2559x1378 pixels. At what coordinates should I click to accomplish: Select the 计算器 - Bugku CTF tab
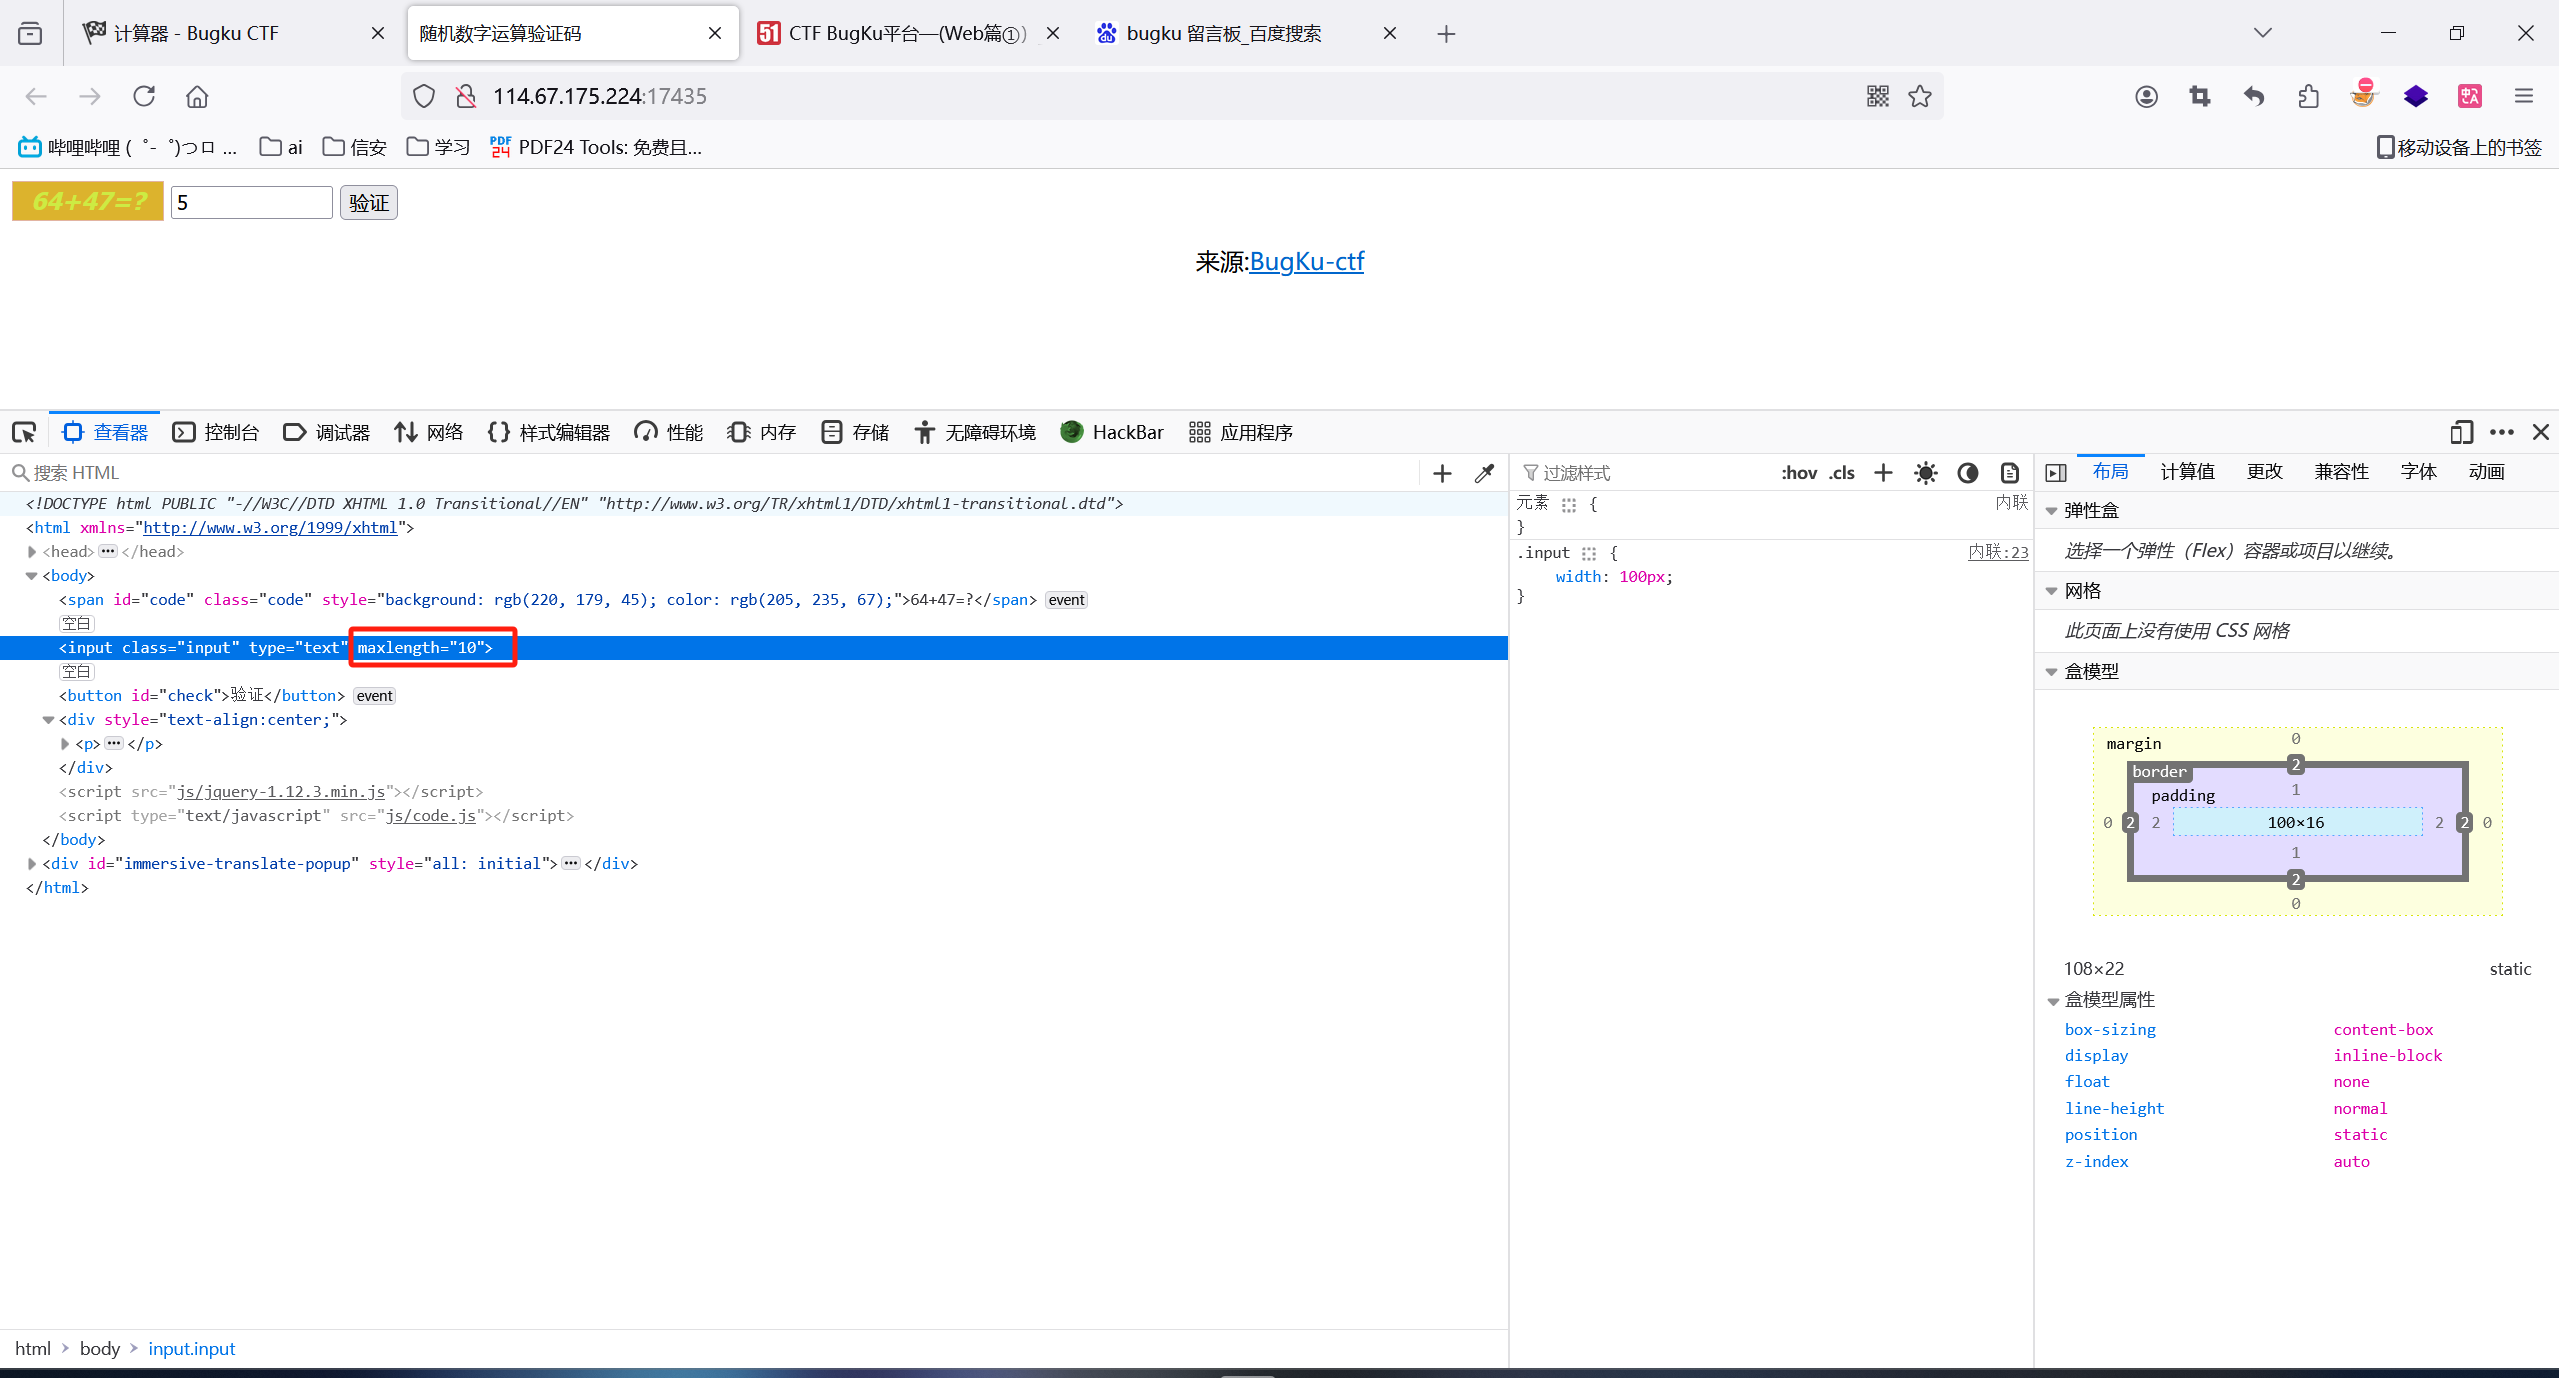[232, 33]
